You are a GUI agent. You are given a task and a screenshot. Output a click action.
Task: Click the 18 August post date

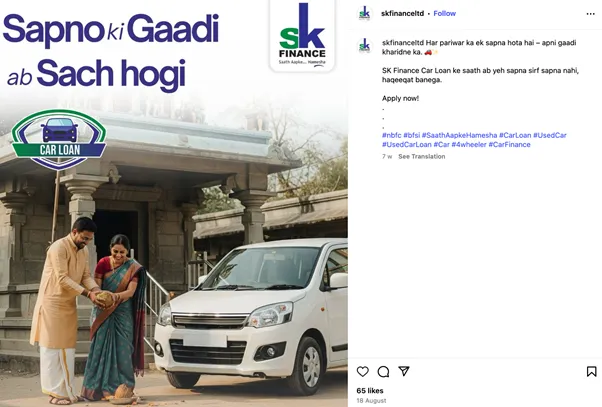click(371, 400)
